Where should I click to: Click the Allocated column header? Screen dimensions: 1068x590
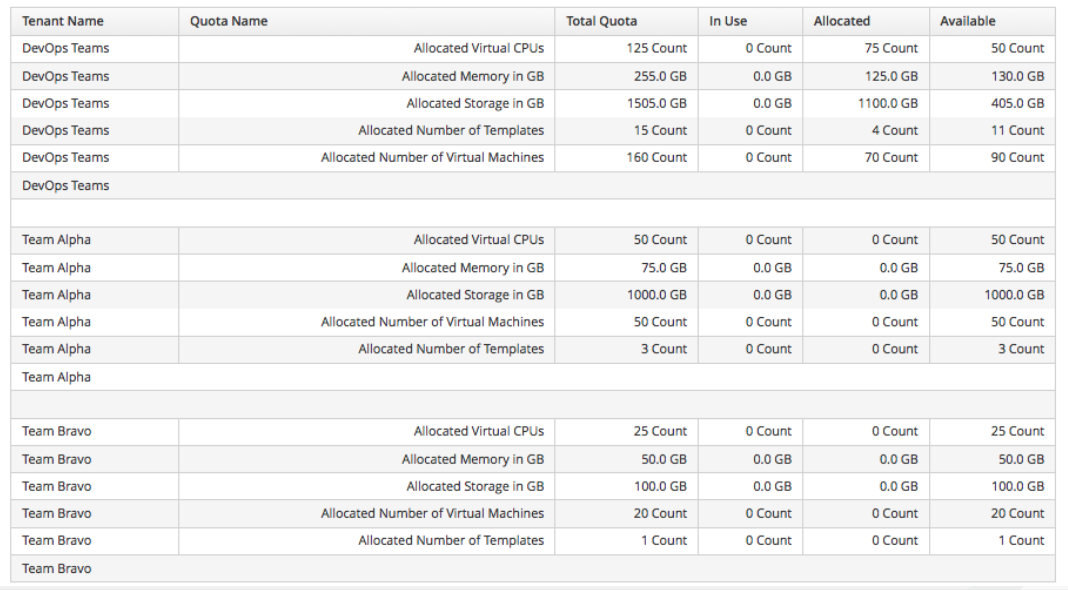842,21
